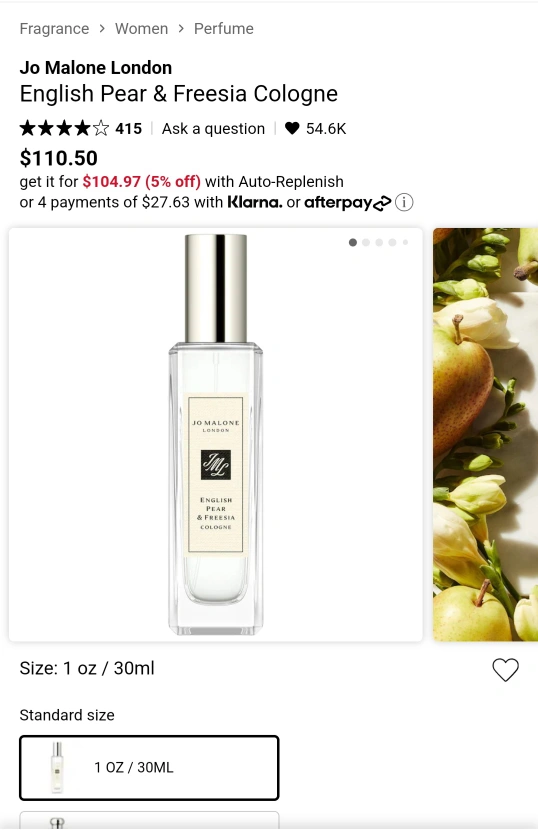Click the star rating icons
The height and width of the screenshot is (830, 538).
coord(64,128)
